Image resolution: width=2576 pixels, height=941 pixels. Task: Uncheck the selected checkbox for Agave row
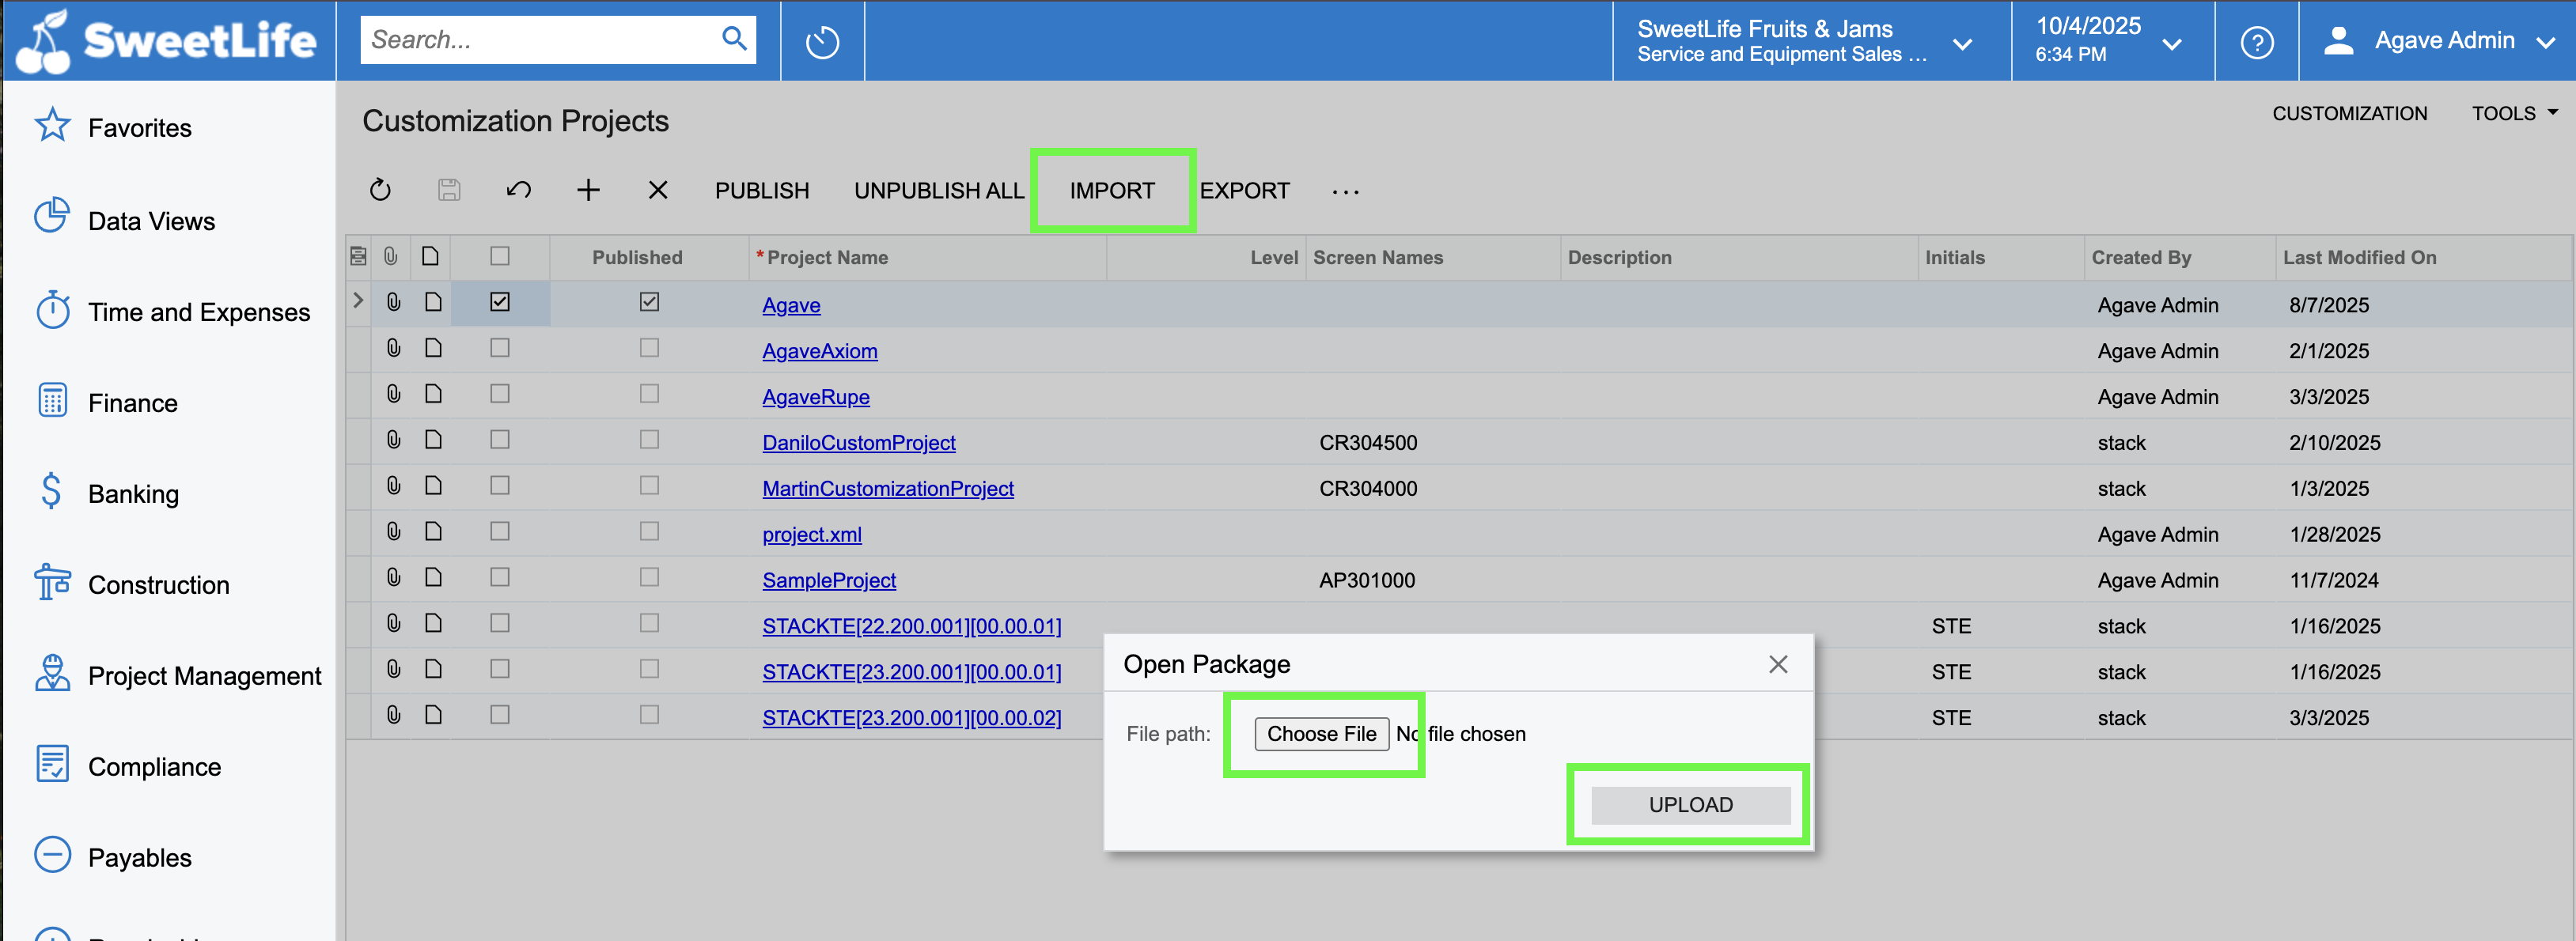pos(500,302)
